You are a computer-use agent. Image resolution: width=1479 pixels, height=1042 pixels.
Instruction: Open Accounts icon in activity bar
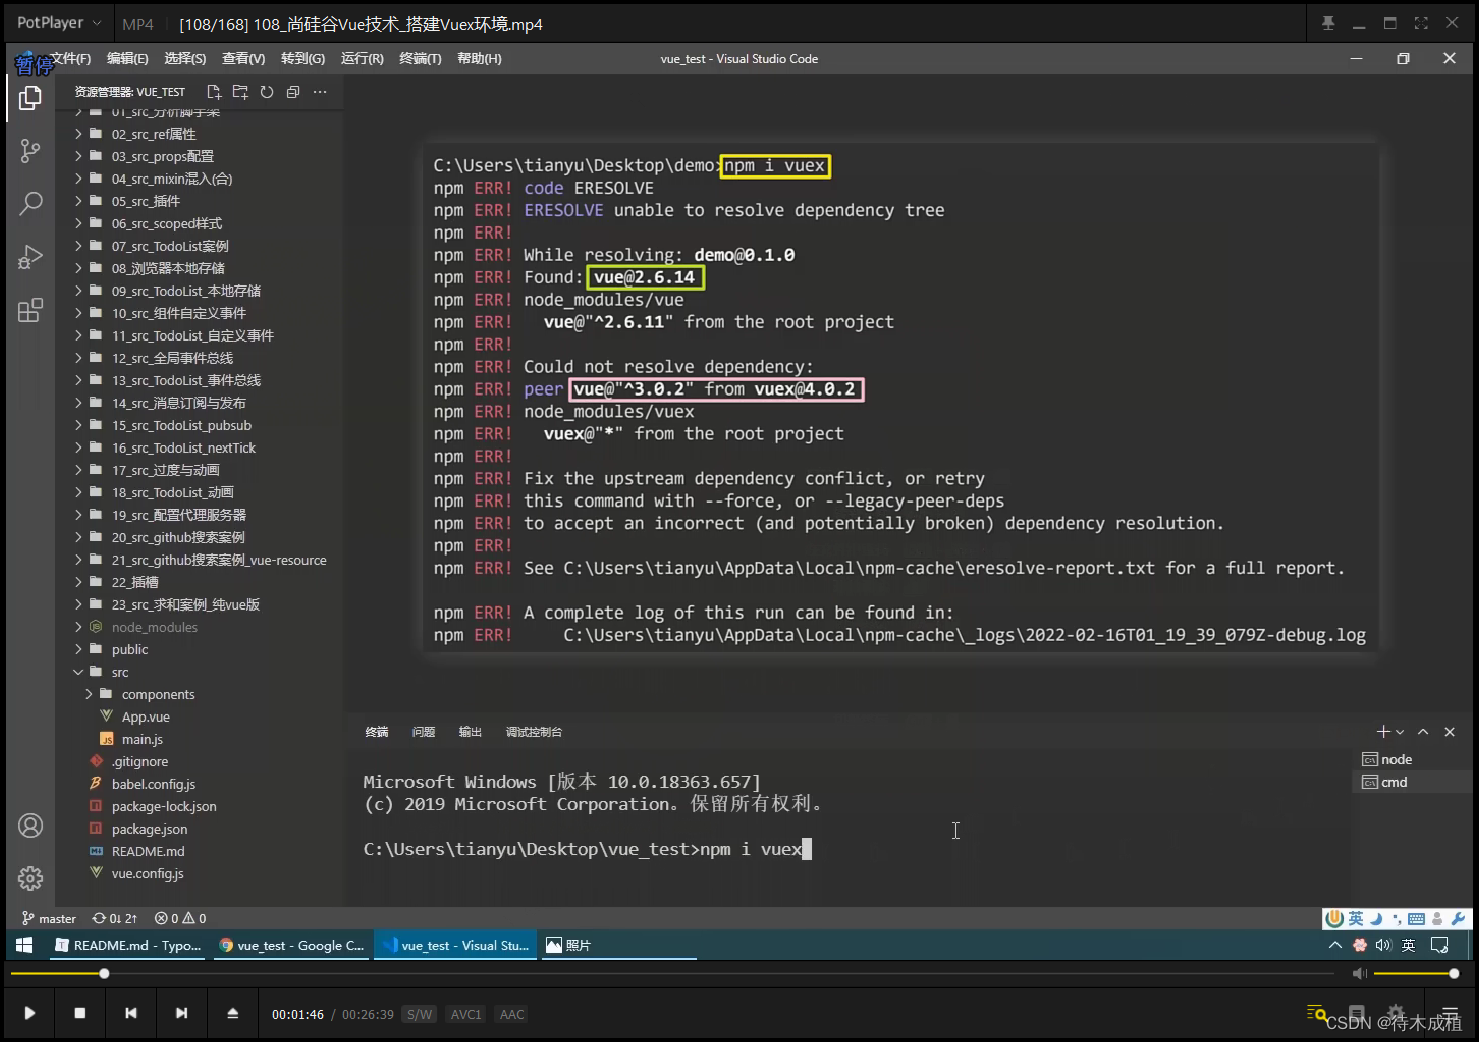tap(31, 826)
